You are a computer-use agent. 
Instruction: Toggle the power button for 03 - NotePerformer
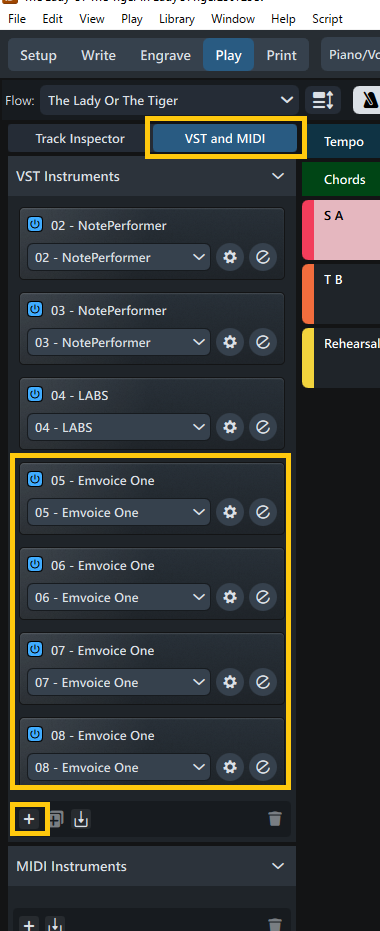pos(35,310)
